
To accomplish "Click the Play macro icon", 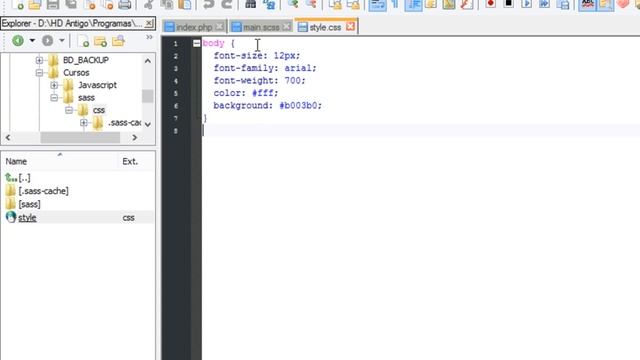I will click(527, 4).
